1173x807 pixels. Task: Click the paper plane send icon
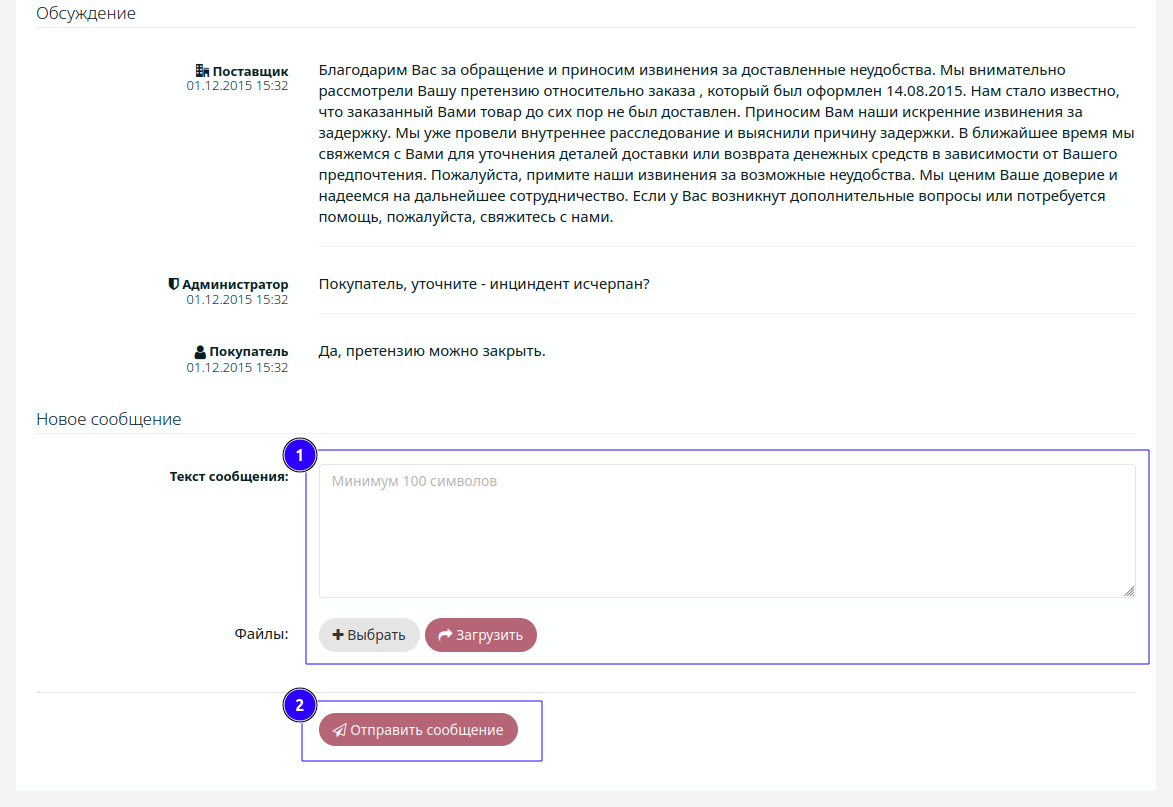[340, 730]
